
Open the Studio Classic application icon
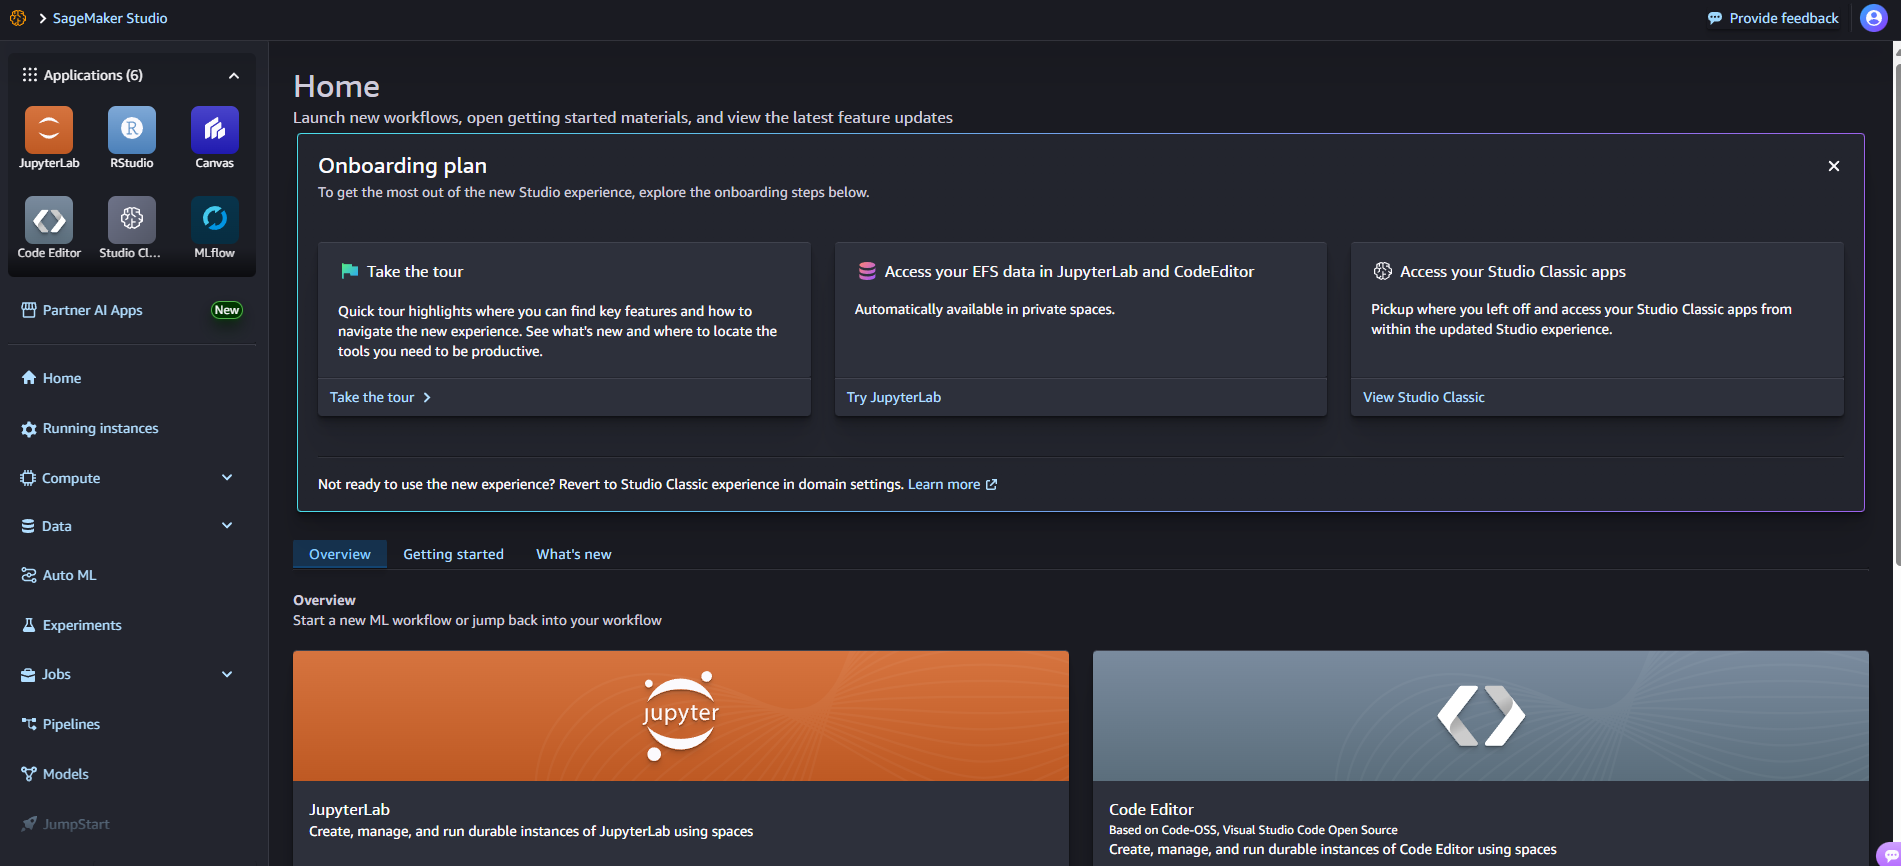click(132, 220)
